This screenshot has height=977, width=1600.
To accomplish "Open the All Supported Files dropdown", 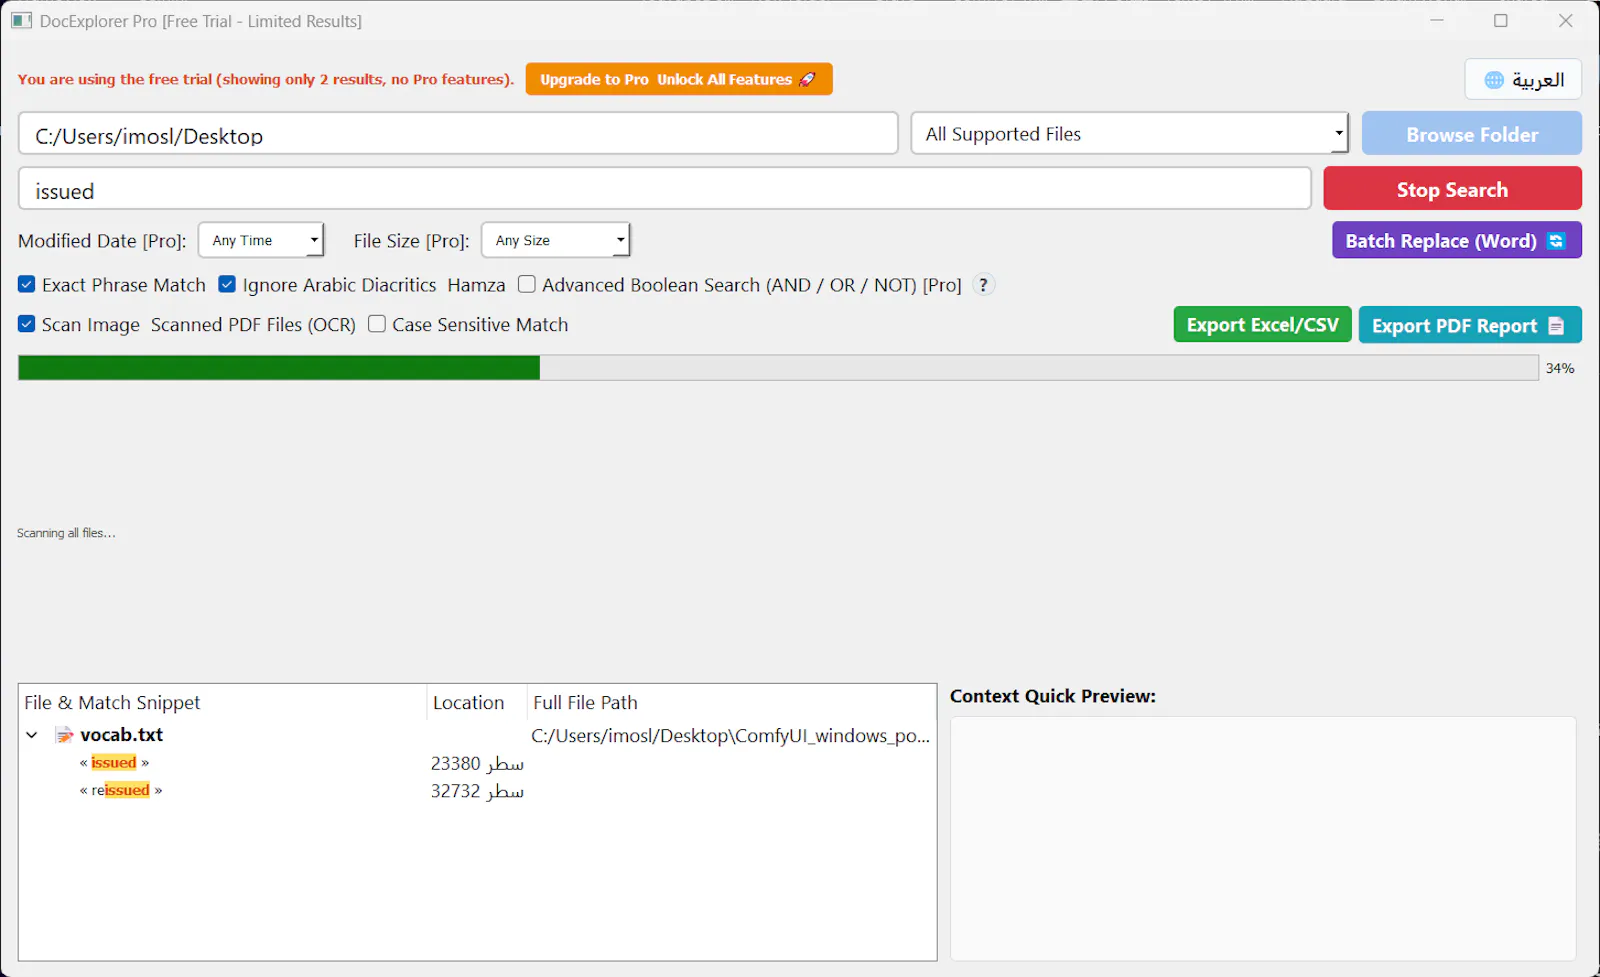I will (x=1129, y=134).
